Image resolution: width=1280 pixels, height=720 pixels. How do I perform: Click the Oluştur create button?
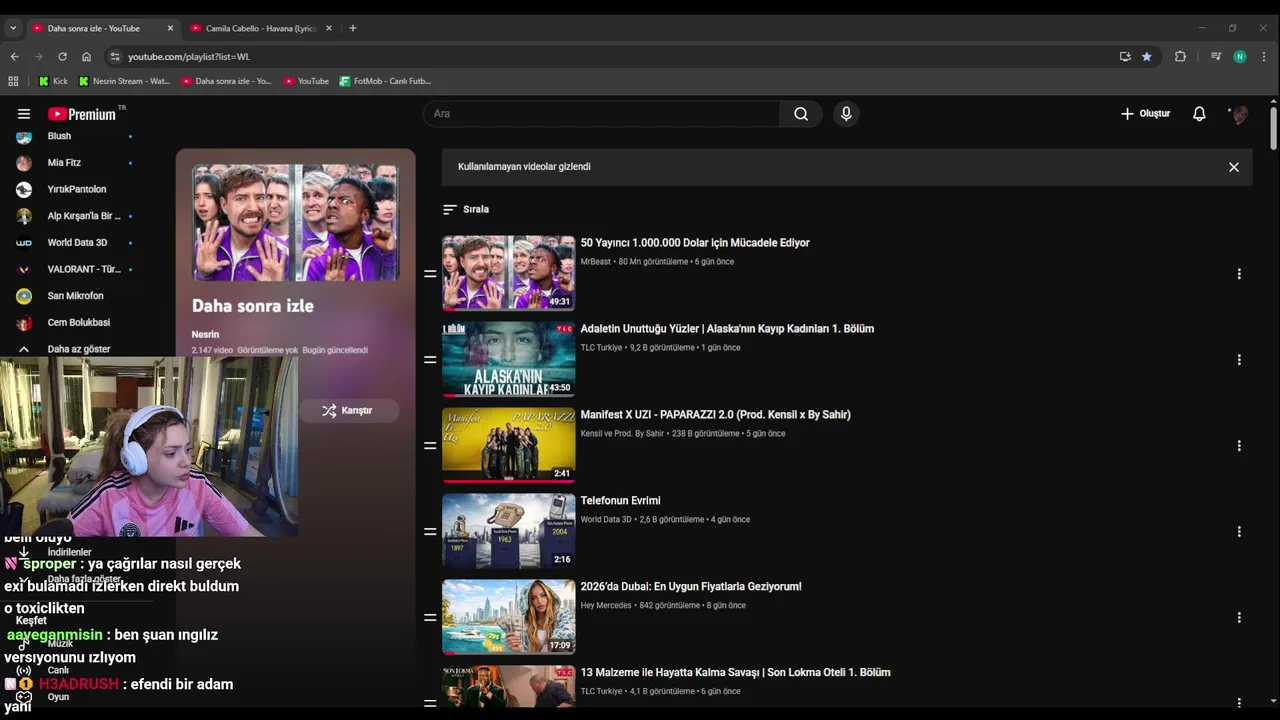1145,114
